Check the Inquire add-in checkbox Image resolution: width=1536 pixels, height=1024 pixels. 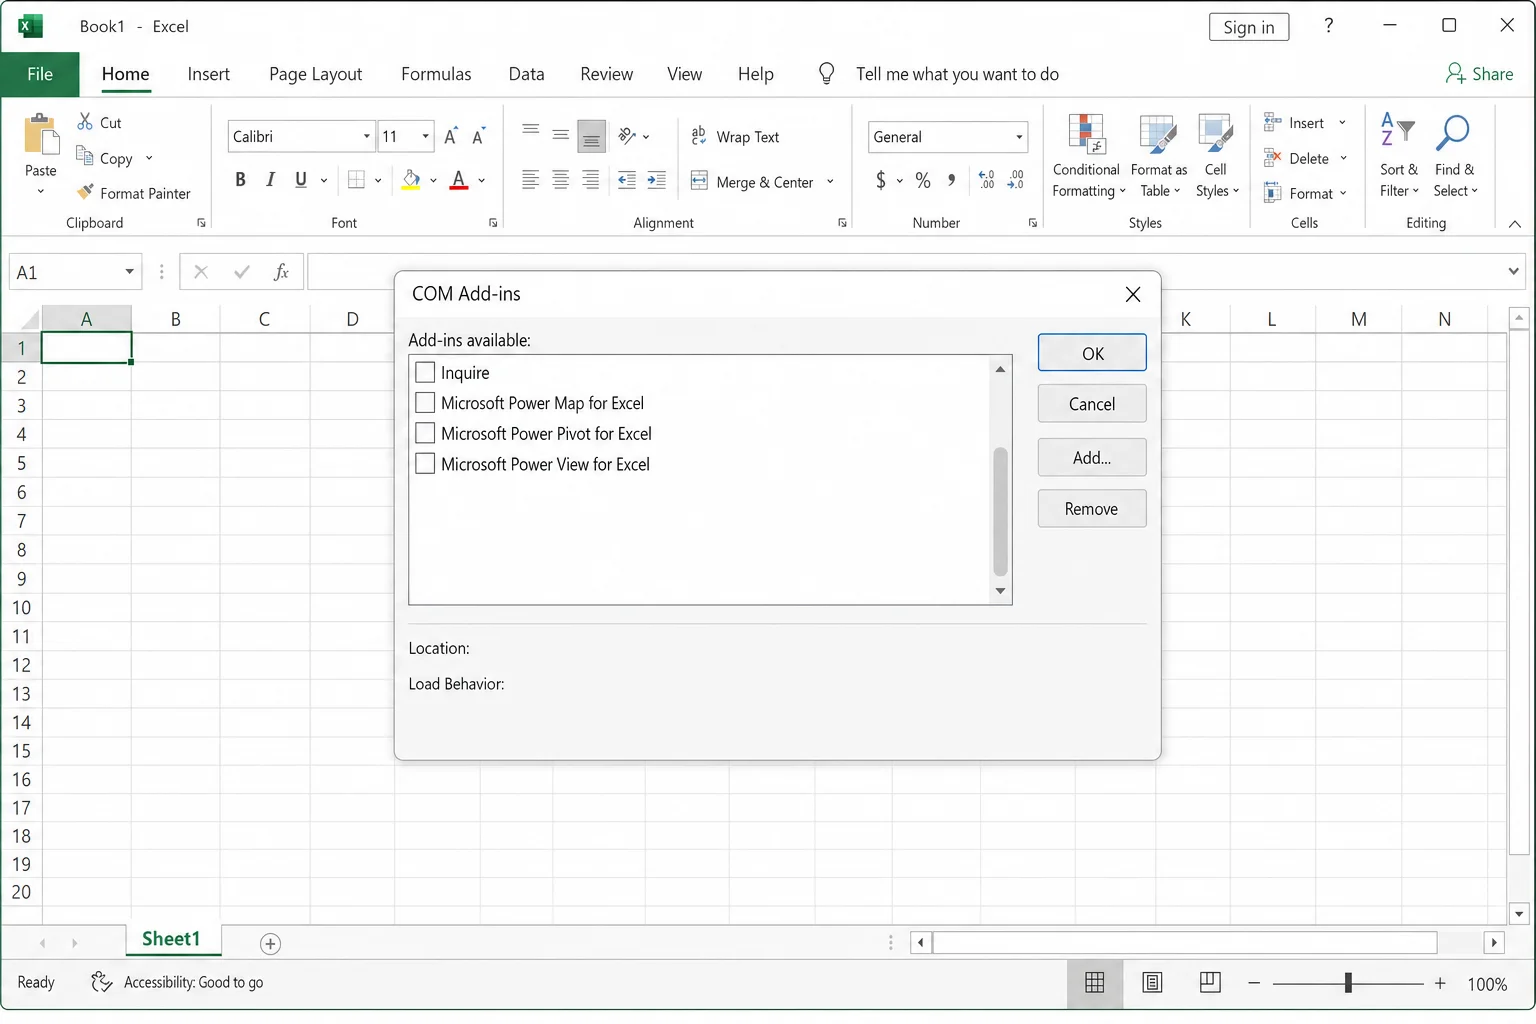click(x=425, y=372)
